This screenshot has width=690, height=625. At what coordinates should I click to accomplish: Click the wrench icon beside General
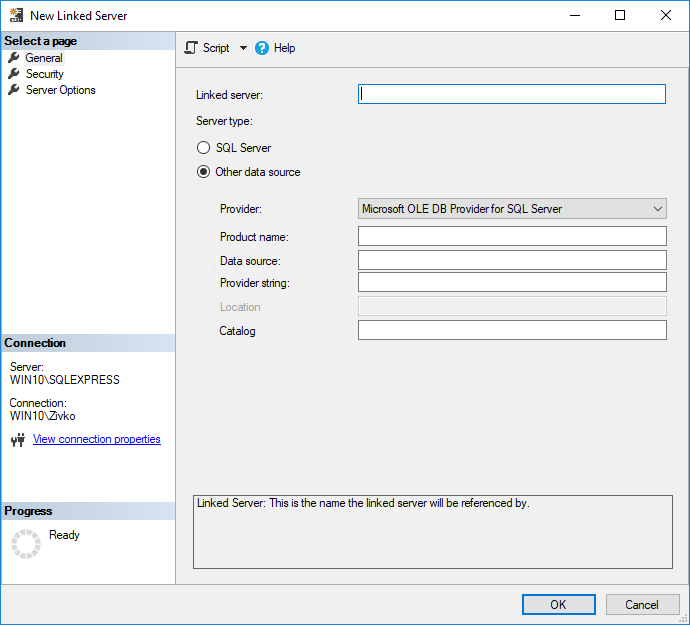coord(14,58)
